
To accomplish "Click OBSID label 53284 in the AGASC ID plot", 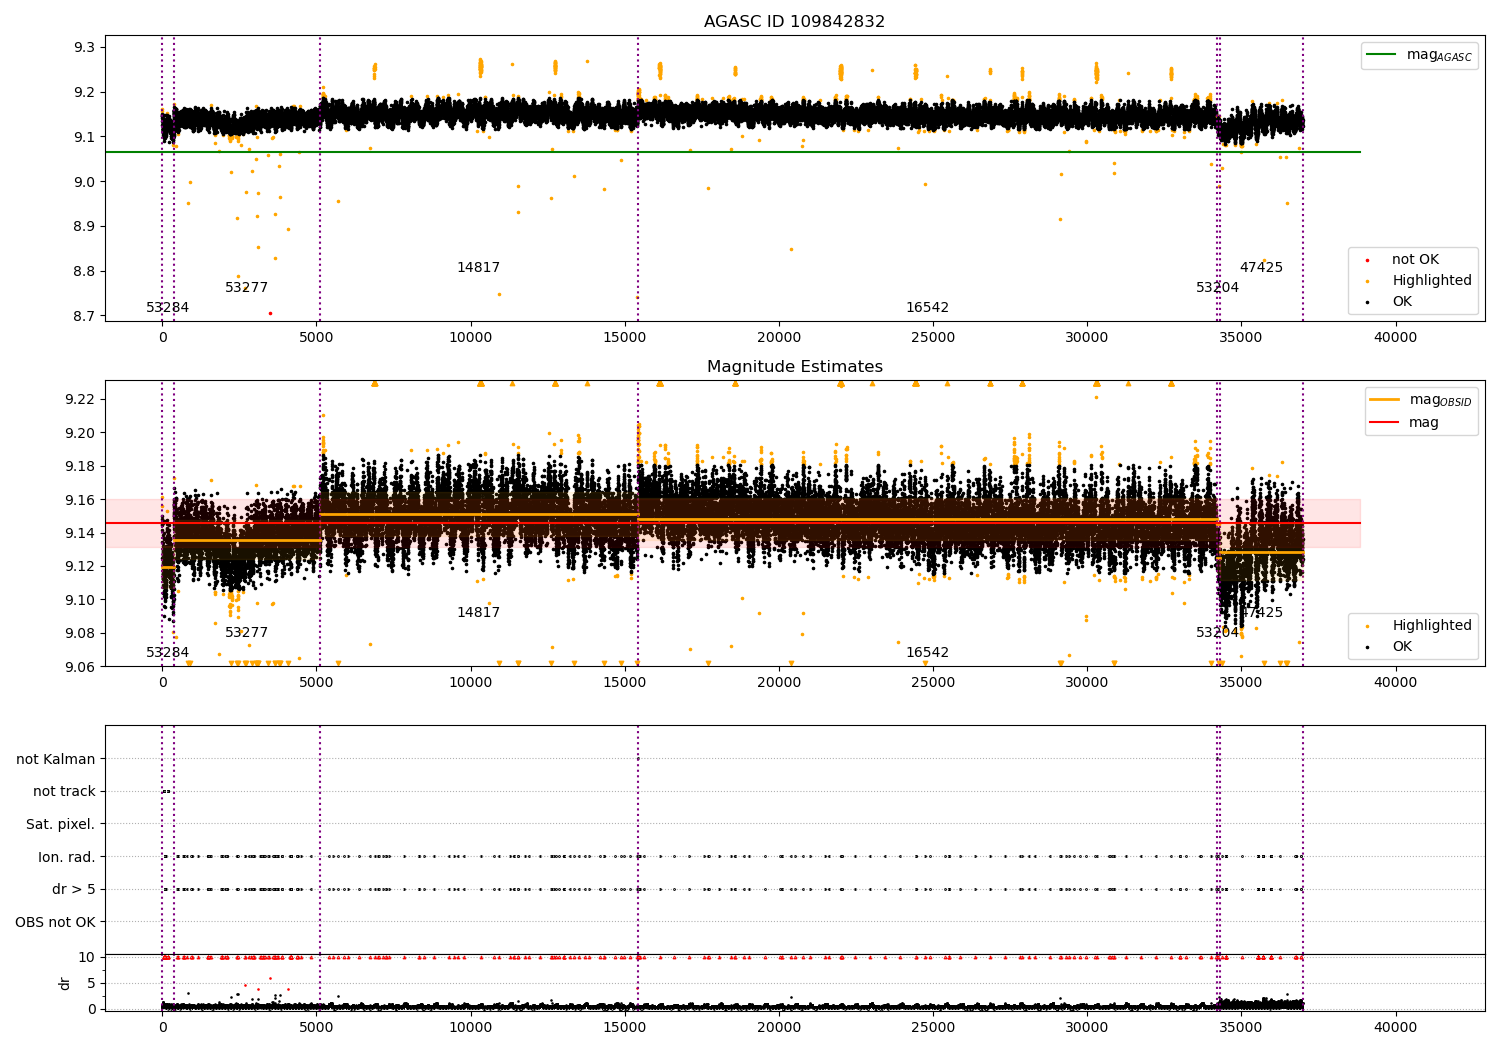I will (x=167, y=307).
